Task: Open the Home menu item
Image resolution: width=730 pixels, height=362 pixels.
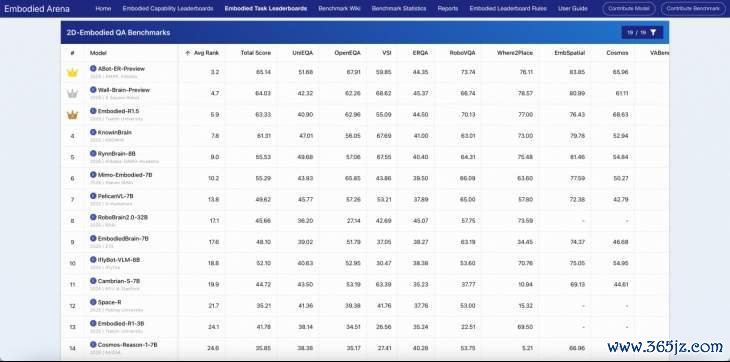Action: (103, 8)
